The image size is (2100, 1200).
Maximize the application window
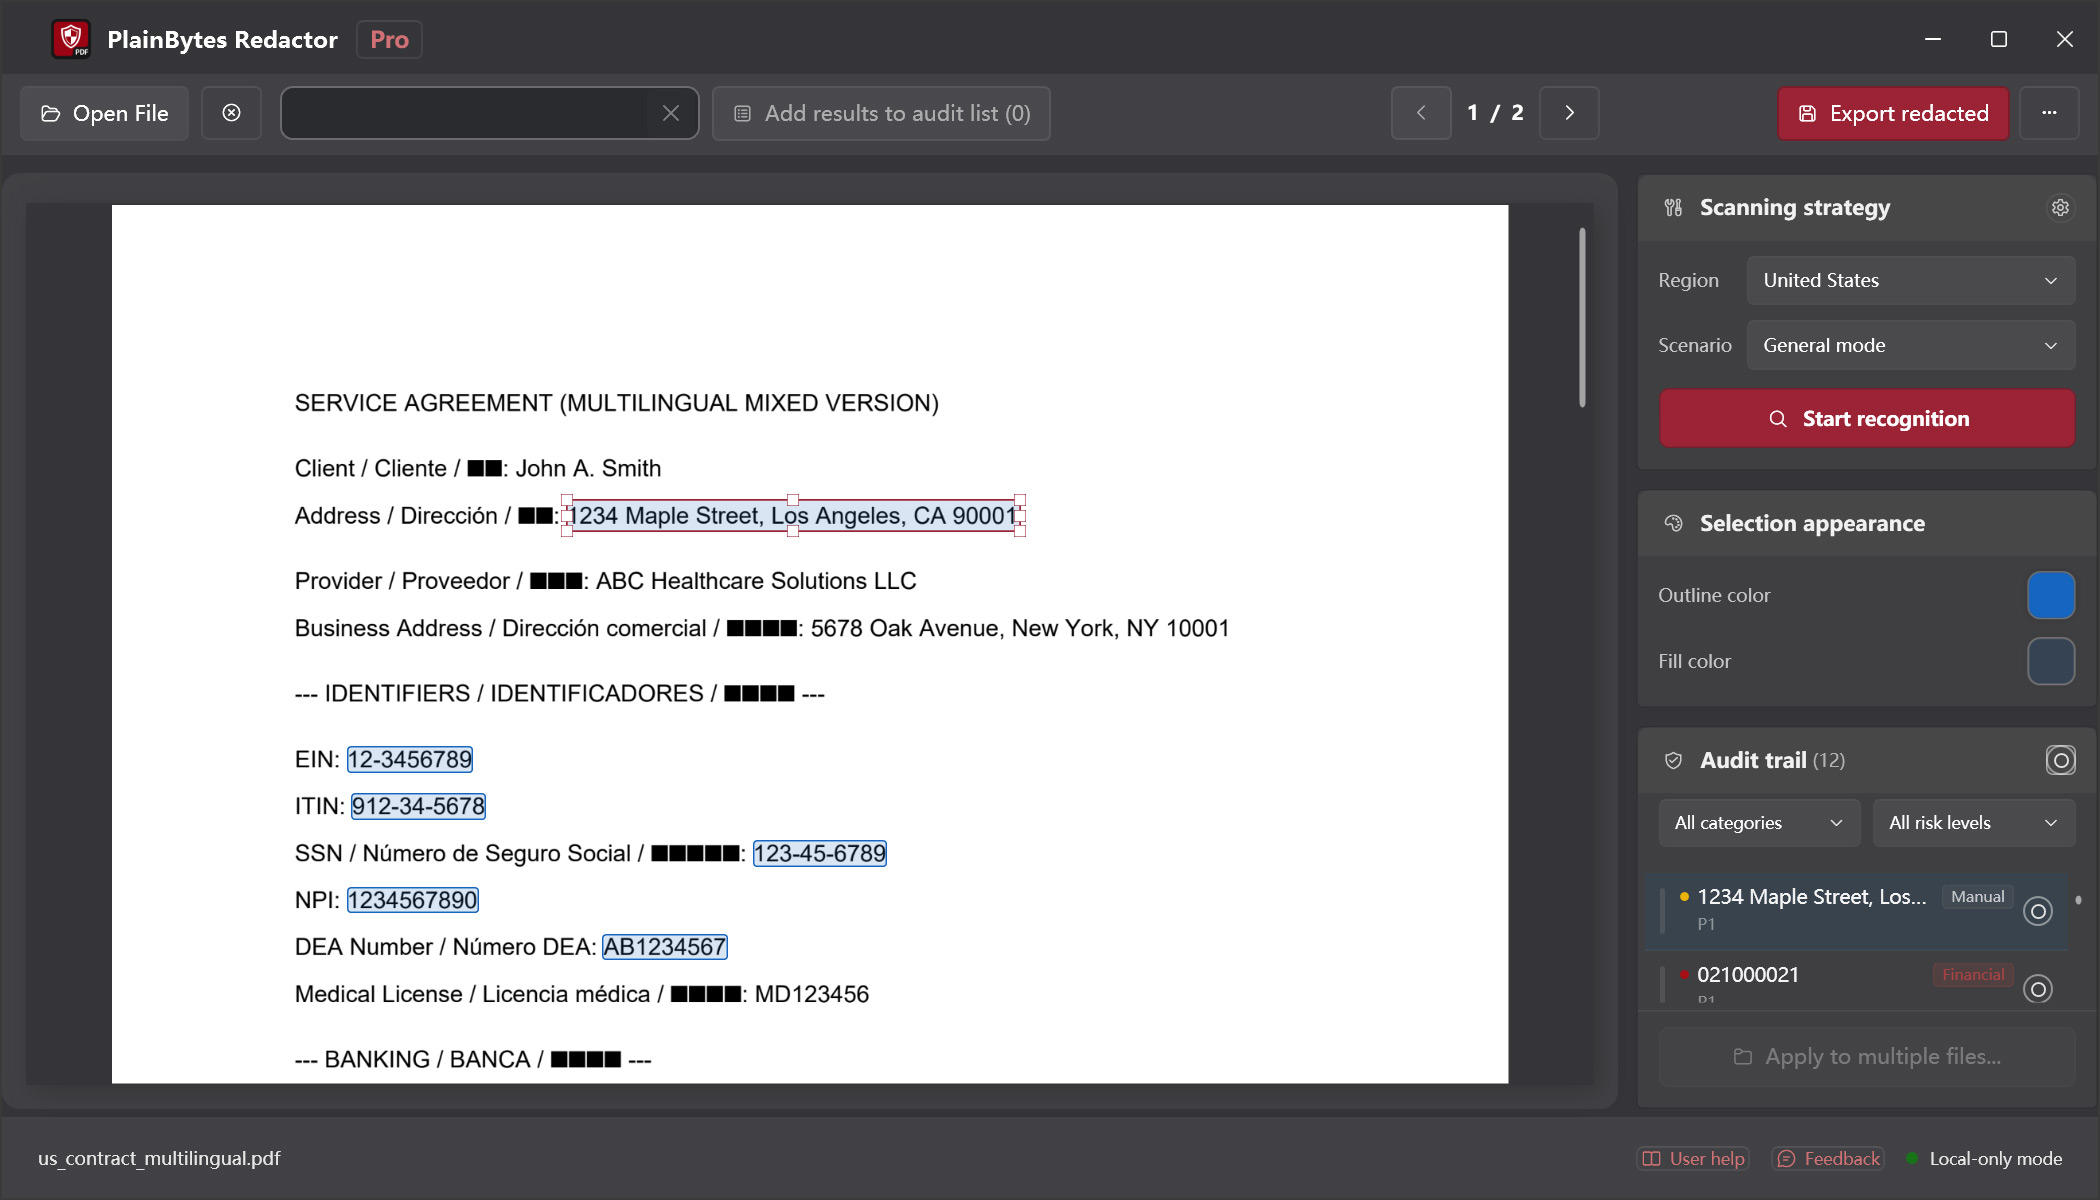tap(1999, 40)
